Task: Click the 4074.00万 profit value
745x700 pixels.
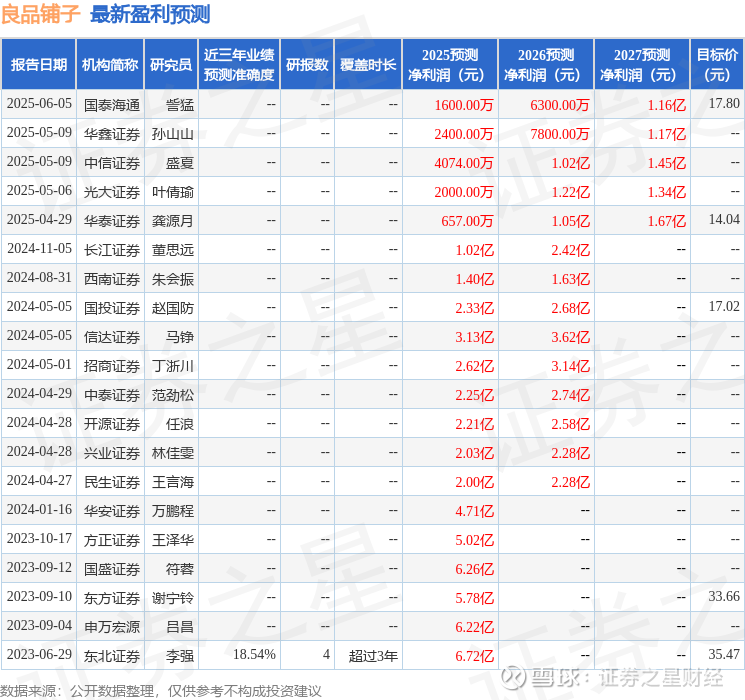Action: pyautogui.click(x=464, y=163)
